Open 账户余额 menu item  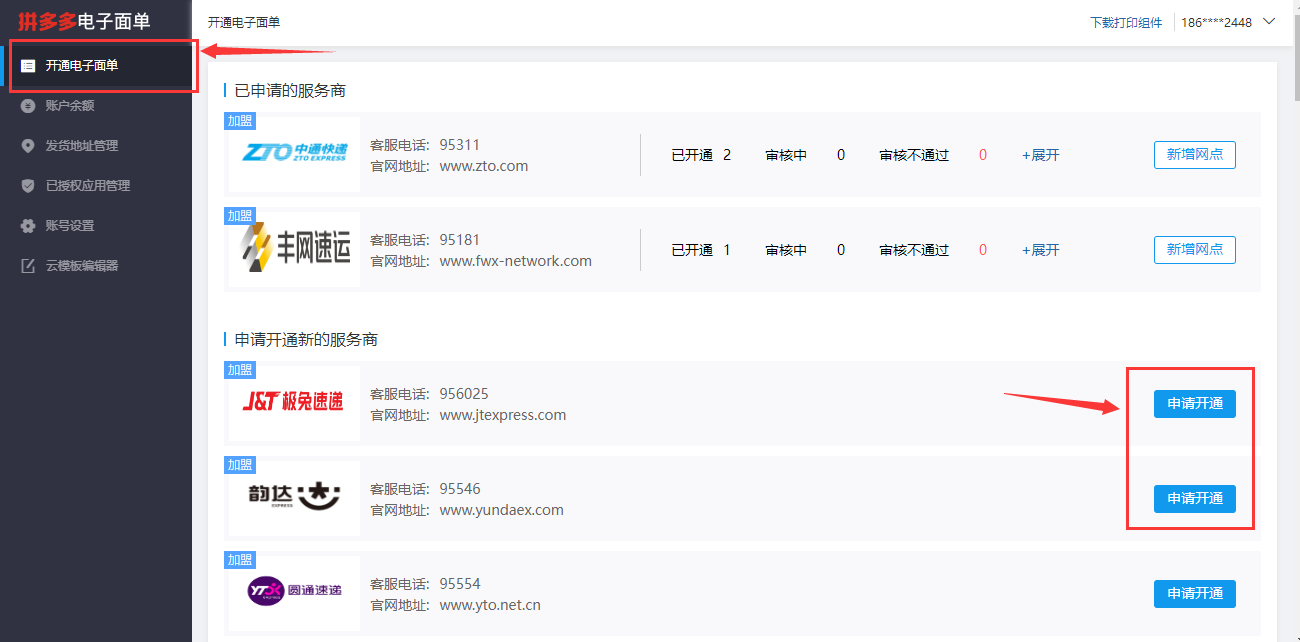[x=96, y=105]
